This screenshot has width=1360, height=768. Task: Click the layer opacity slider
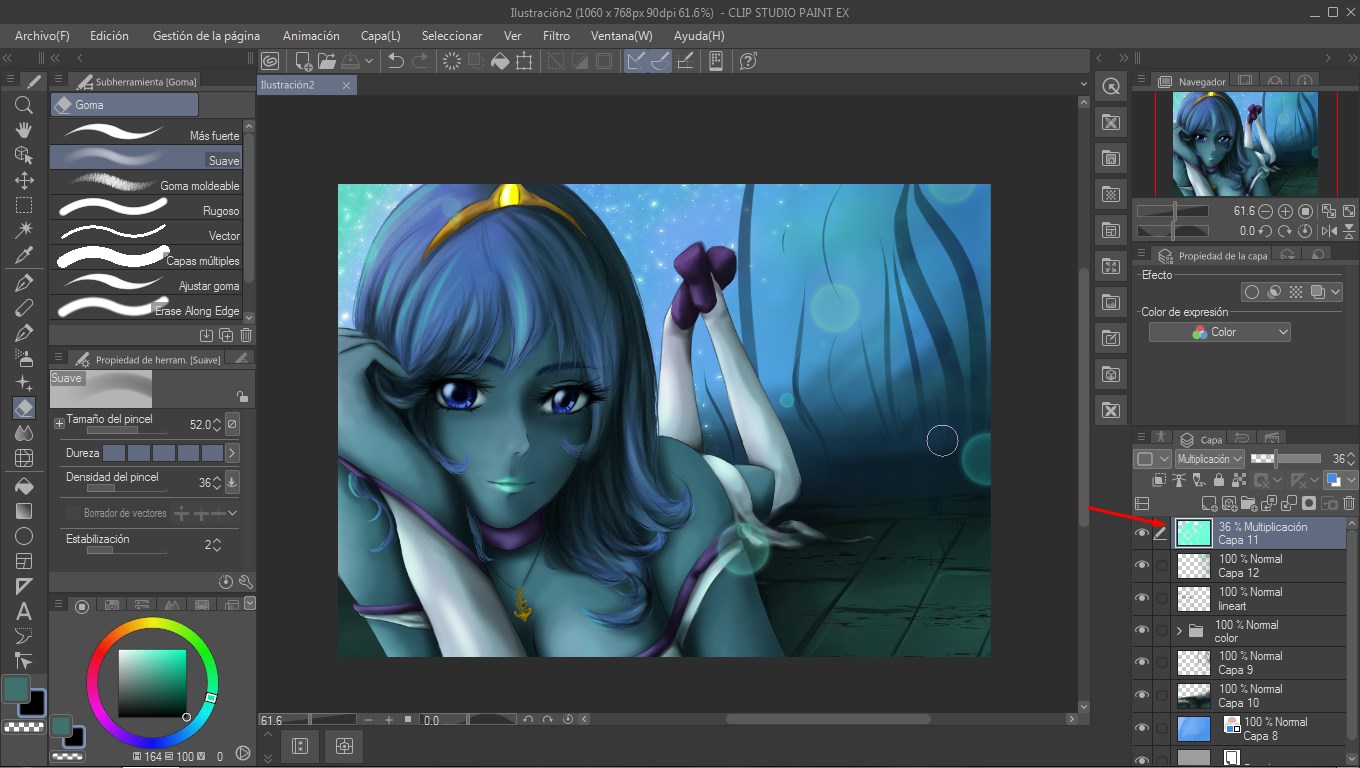(x=1286, y=459)
